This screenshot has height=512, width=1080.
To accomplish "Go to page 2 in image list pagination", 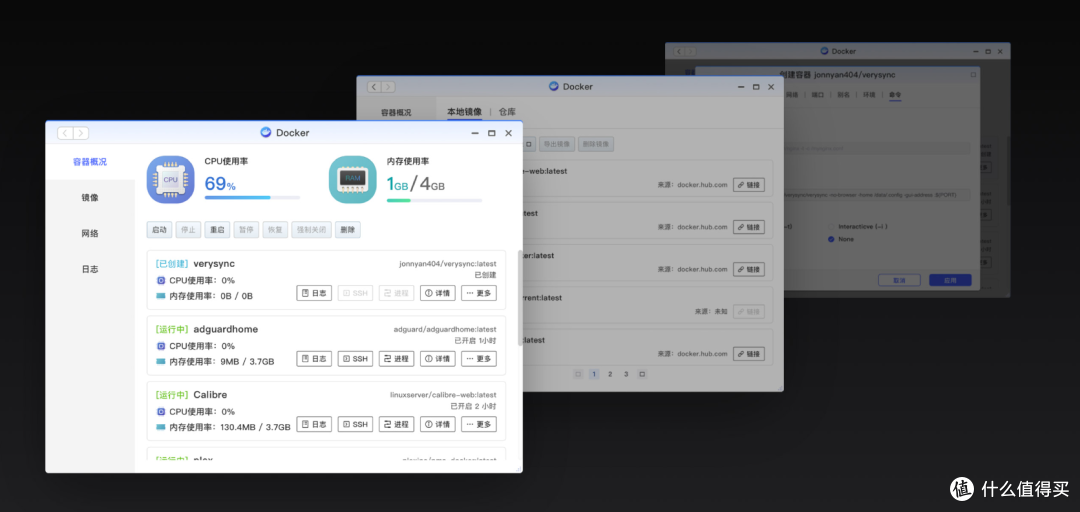I will (610, 374).
